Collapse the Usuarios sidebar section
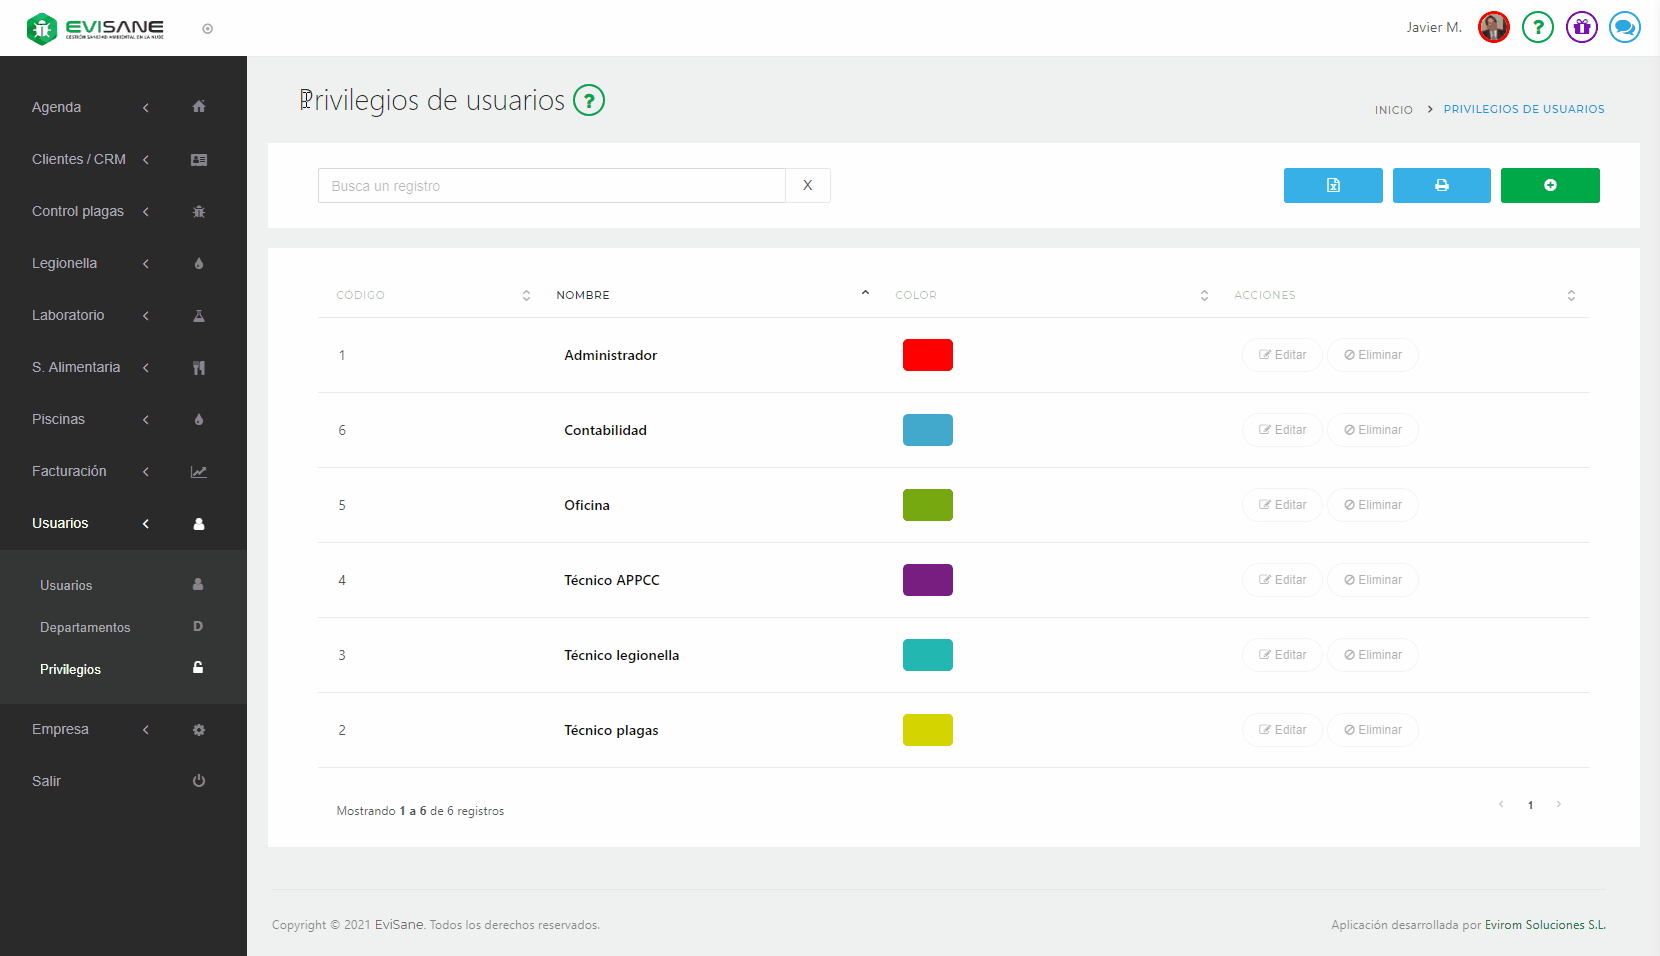 pos(90,524)
